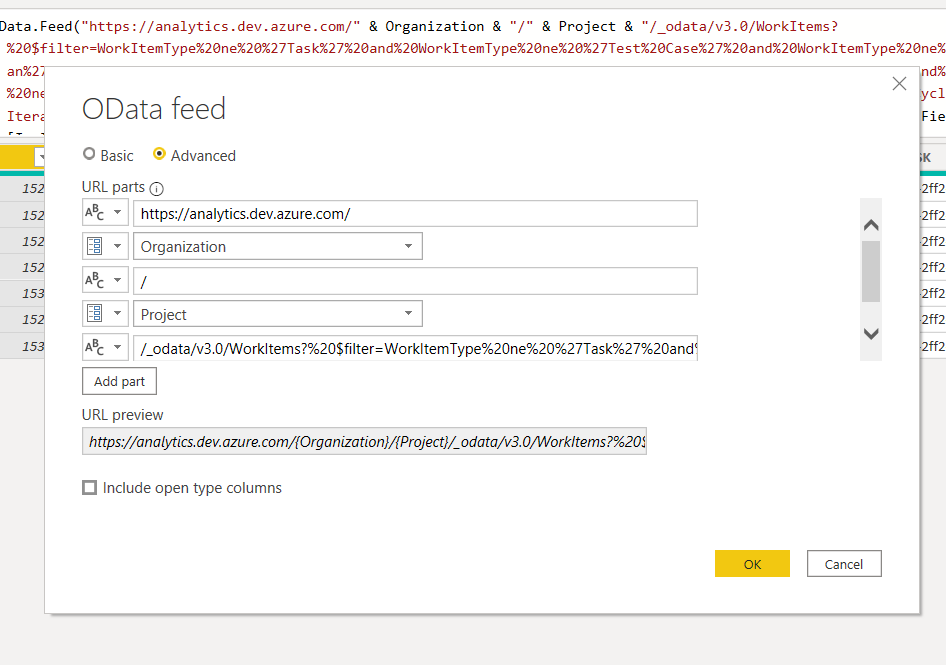Click the URL preview box
The height and width of the screenshot is (665, 946).
[364, 442]
